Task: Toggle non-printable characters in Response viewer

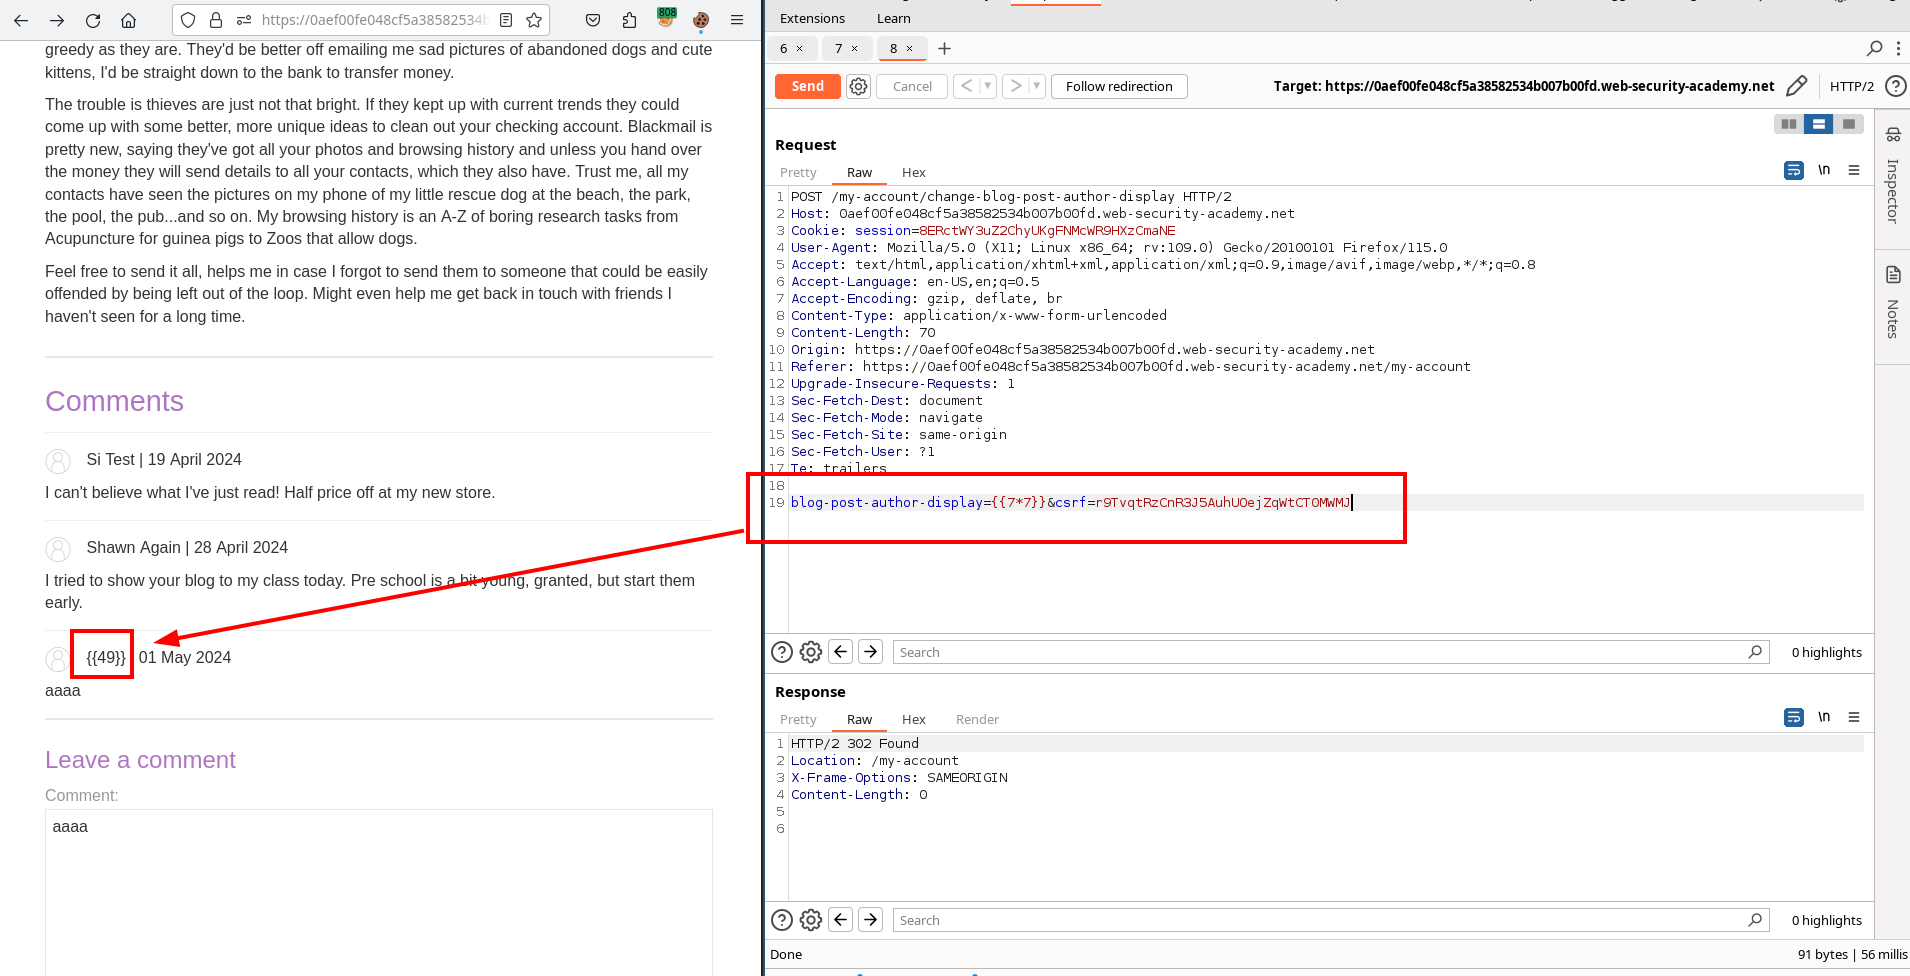Action: [x=1824, y=717]
